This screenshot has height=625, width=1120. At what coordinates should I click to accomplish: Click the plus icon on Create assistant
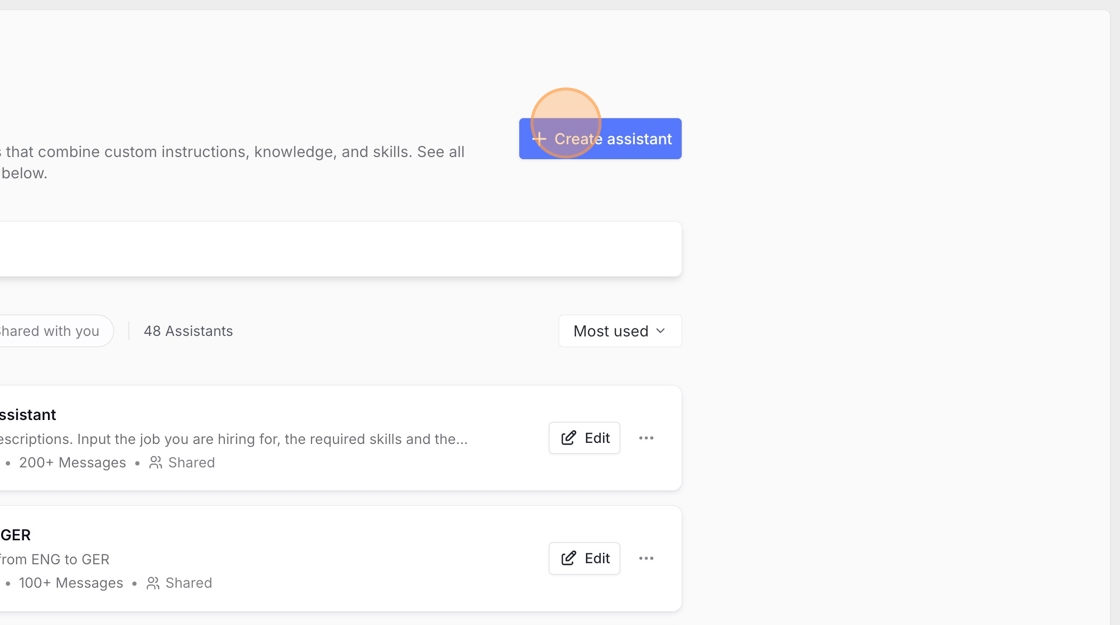[540, 139]
